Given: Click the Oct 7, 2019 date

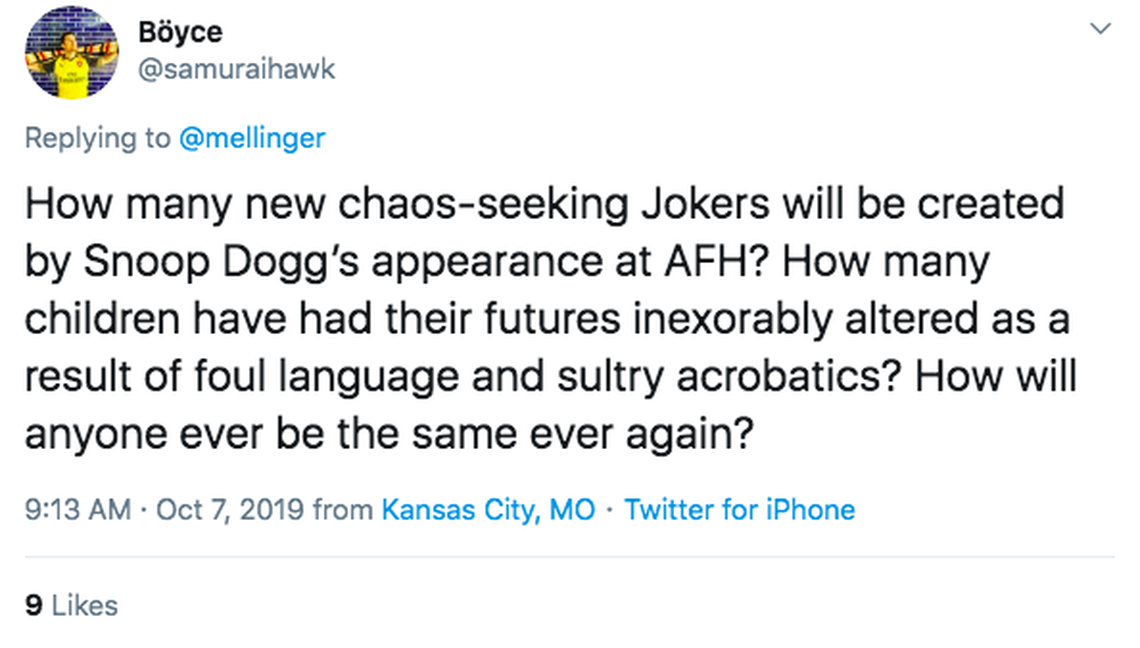Looking at the screenshot, I should pyautogui.click(x=230, y=510).
